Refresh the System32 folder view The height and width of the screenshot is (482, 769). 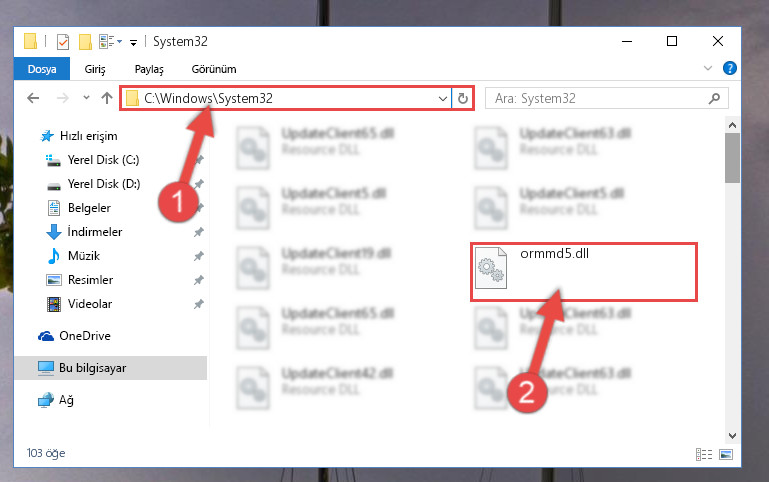click(462, 99)
